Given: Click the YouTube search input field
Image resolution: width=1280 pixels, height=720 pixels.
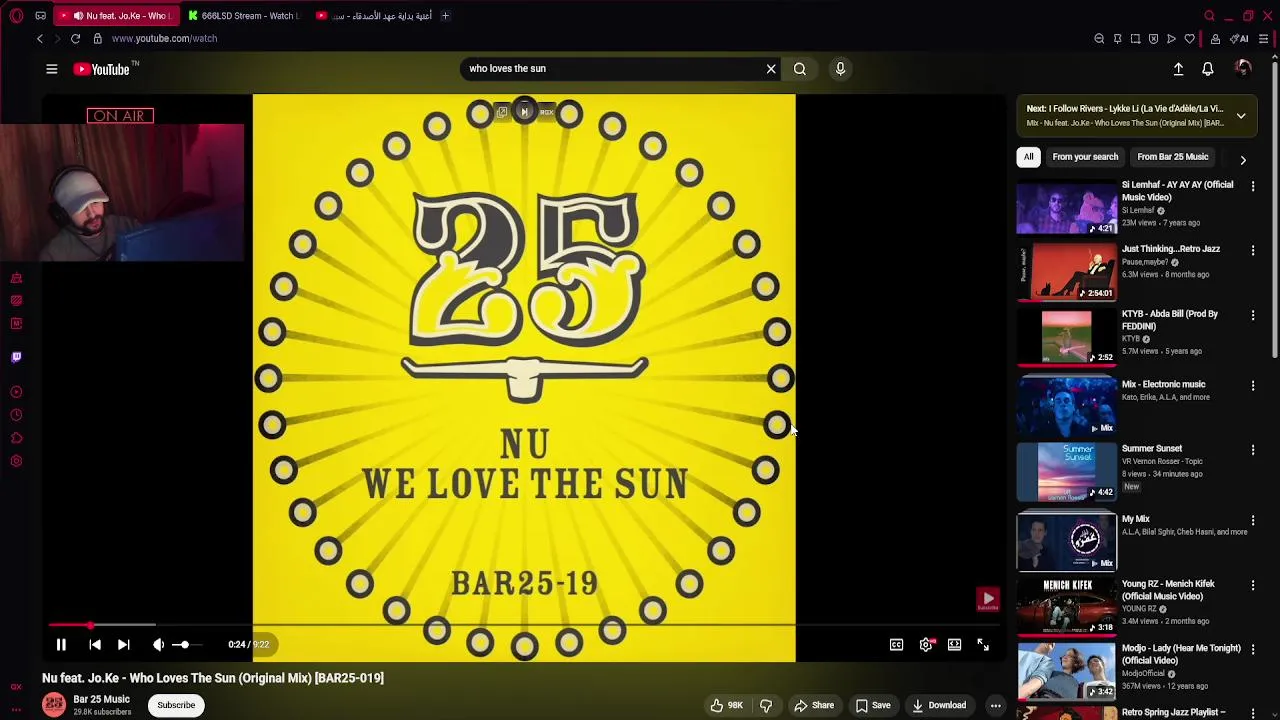Looking at the screenshot, I should coord(610,69).
